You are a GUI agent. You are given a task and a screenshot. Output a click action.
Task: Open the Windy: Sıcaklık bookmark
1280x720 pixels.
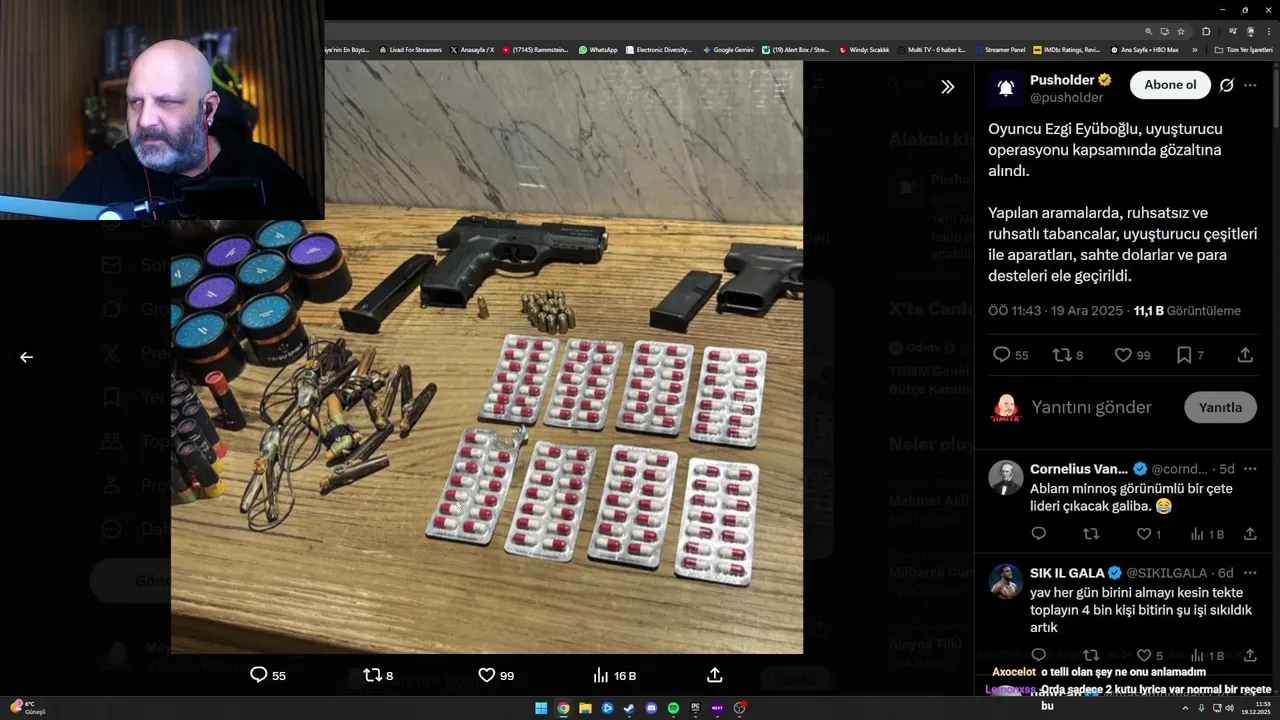point(864,49)
